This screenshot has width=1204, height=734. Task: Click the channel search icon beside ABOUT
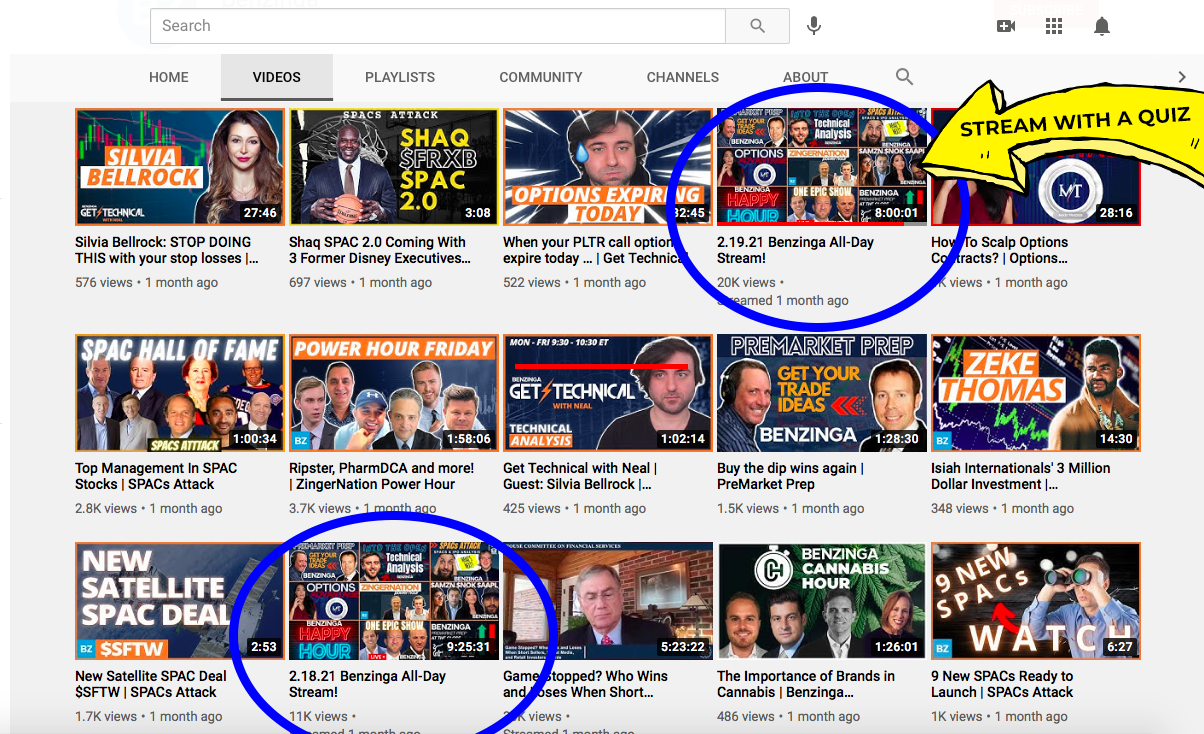(903, 76)
